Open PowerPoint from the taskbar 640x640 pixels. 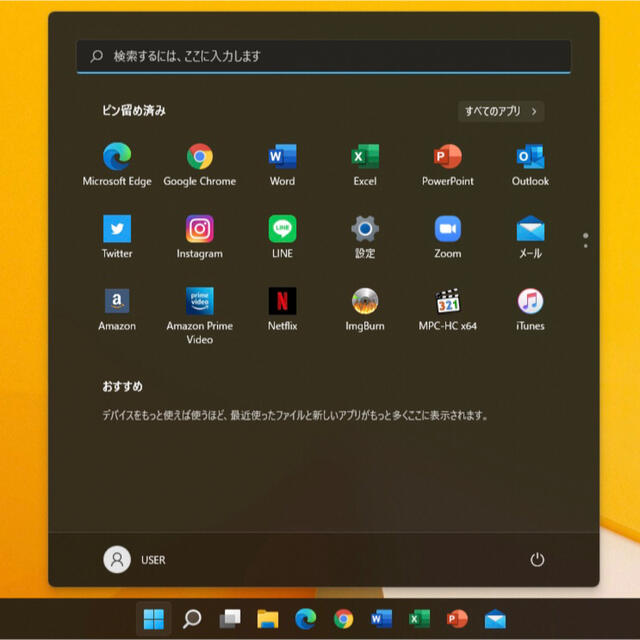(x=457, y=619)
